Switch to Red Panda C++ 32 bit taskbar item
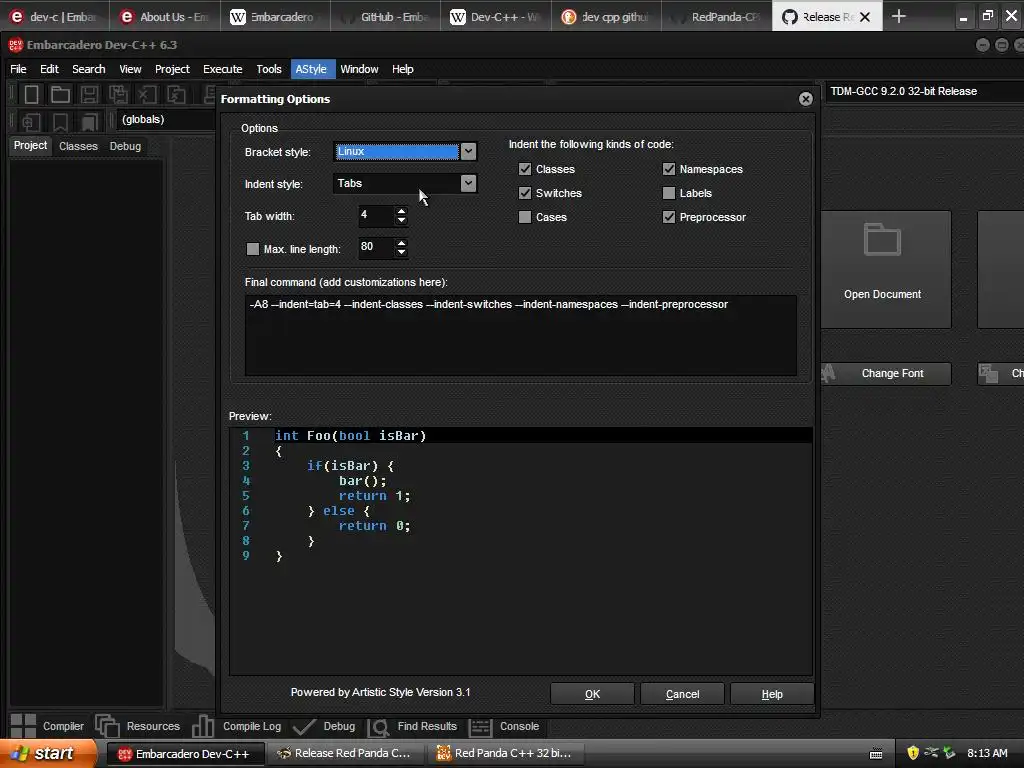This screenshot has height=768, width=1024. click(505, 754)
